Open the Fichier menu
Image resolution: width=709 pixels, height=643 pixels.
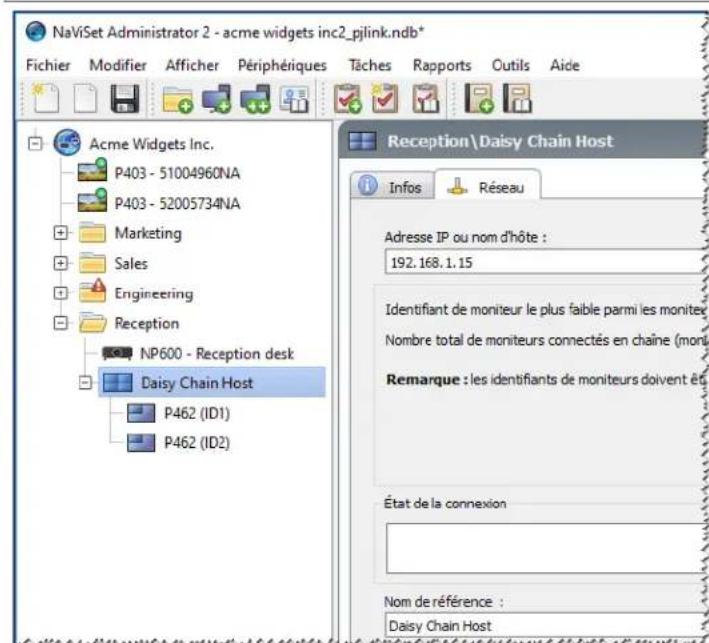tap(48, 65)
